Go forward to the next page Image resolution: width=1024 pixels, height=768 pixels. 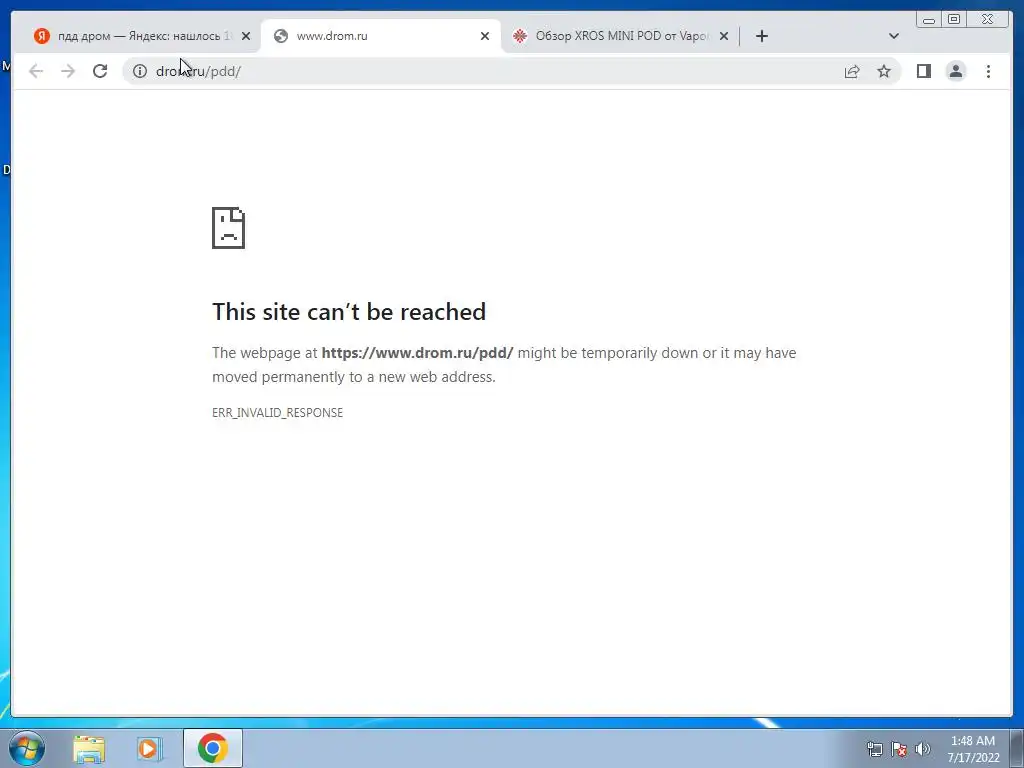click(x=68, y=71)
